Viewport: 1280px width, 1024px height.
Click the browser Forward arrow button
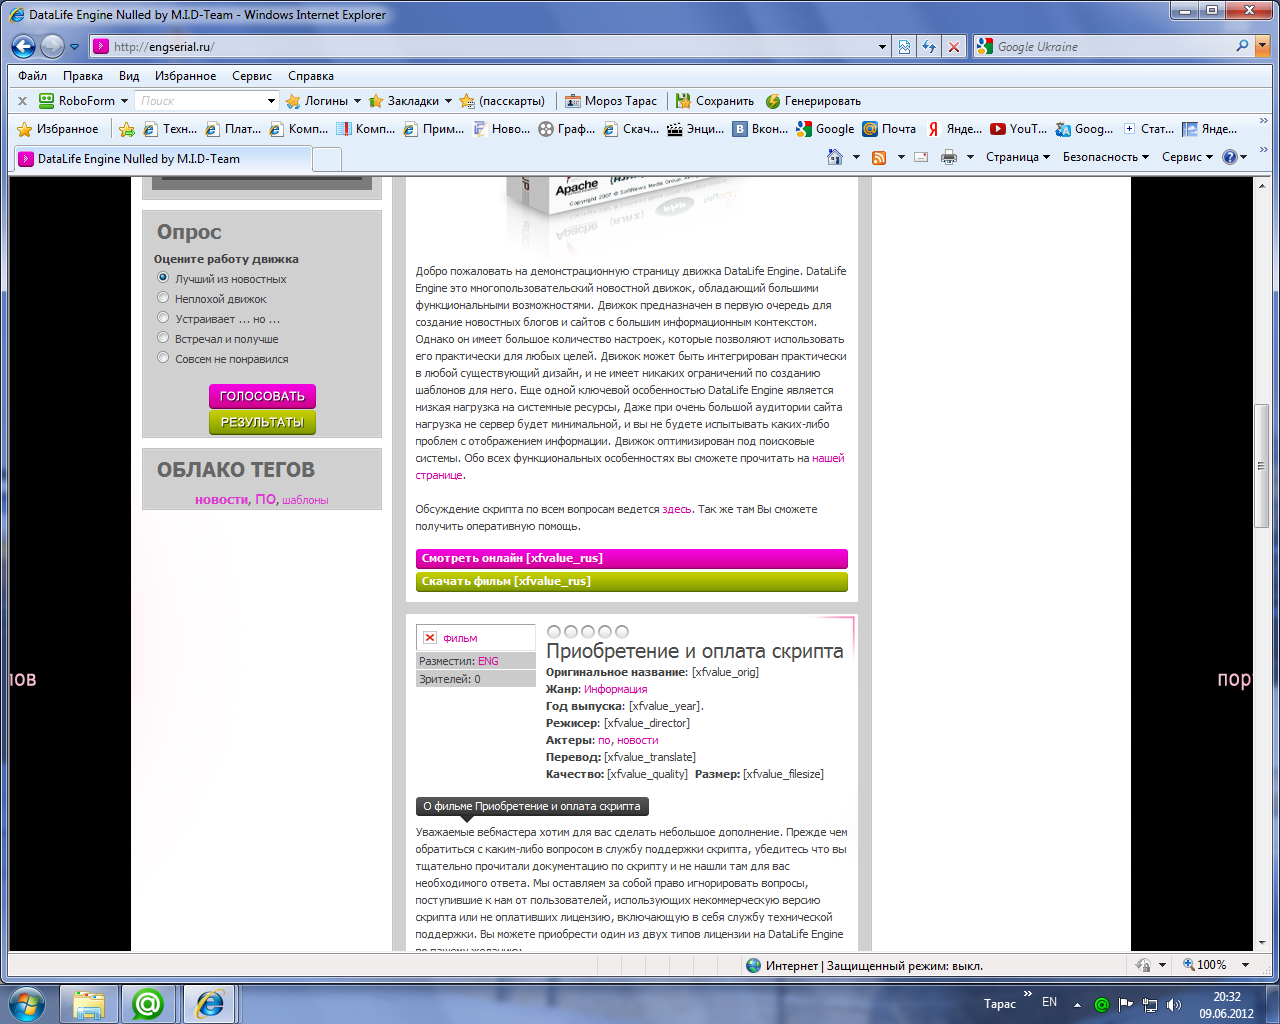52,46
